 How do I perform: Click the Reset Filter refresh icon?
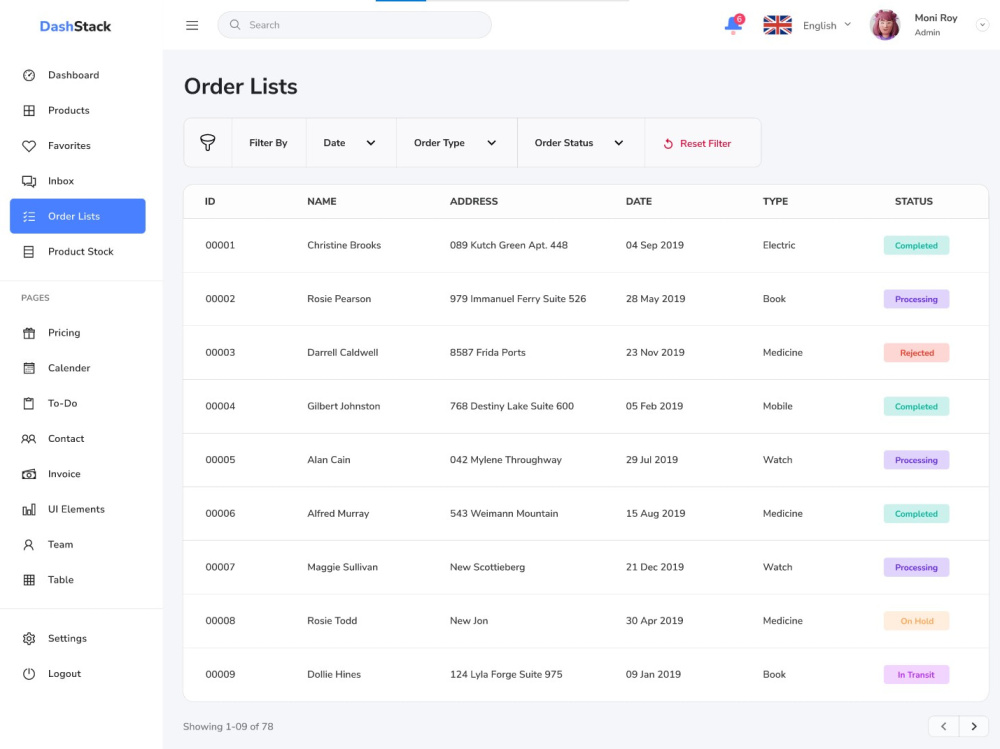[668, 144]
